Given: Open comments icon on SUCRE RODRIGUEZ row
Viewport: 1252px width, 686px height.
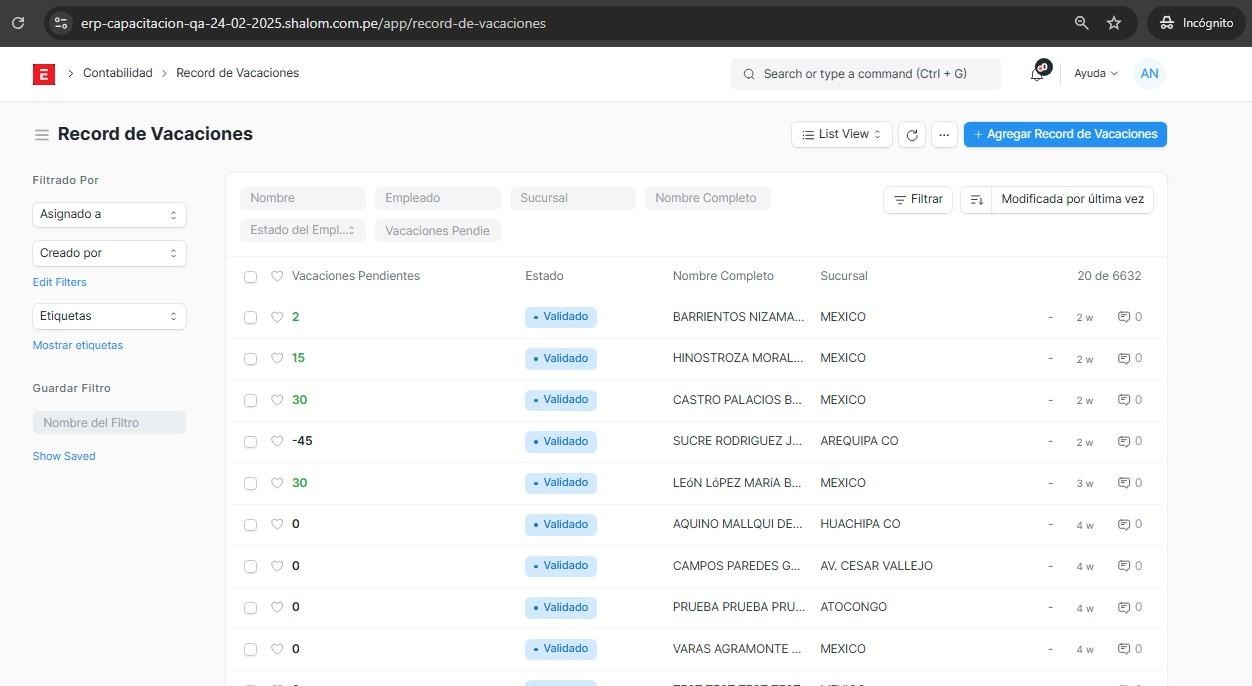Looking at the screenshot, I should click(1124, 441).
